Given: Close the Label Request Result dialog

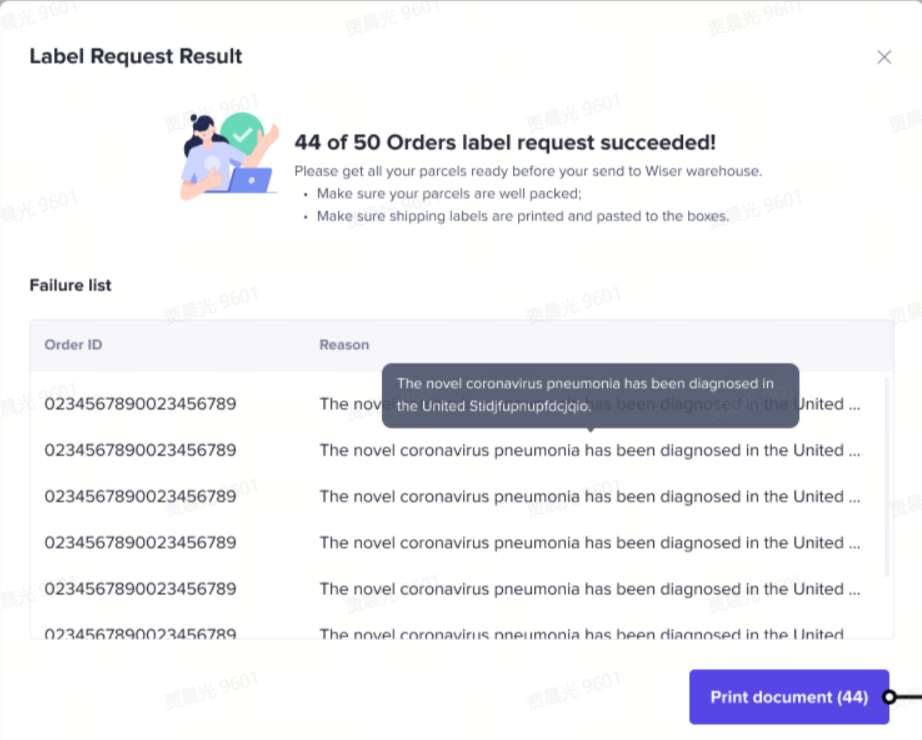Looking at the screenshot, I should (x=884, y=57).
